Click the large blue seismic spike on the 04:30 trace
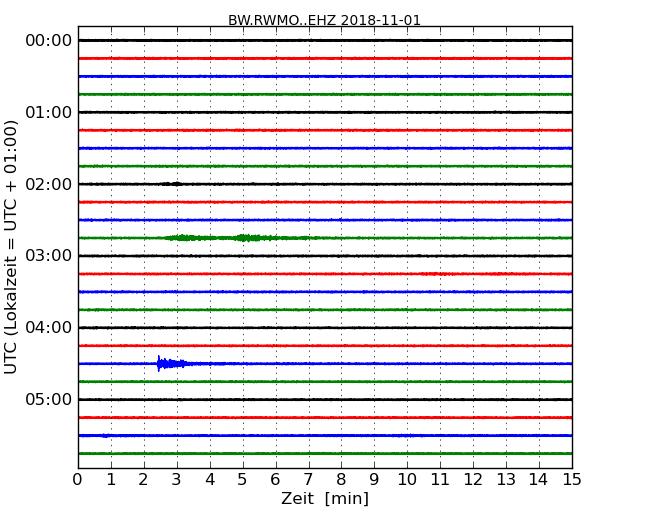 (x=171, y=364)
